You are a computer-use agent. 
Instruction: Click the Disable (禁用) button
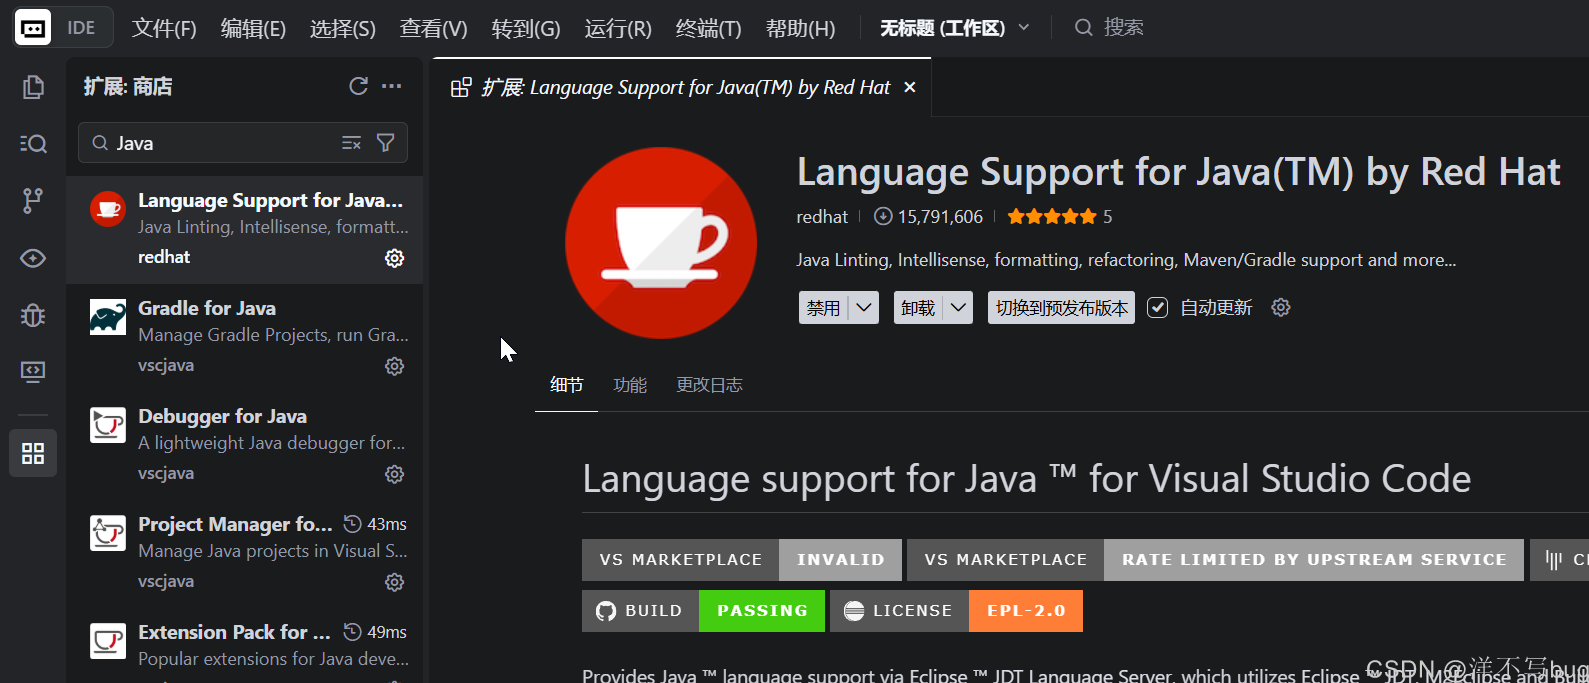tap(824, 307)
